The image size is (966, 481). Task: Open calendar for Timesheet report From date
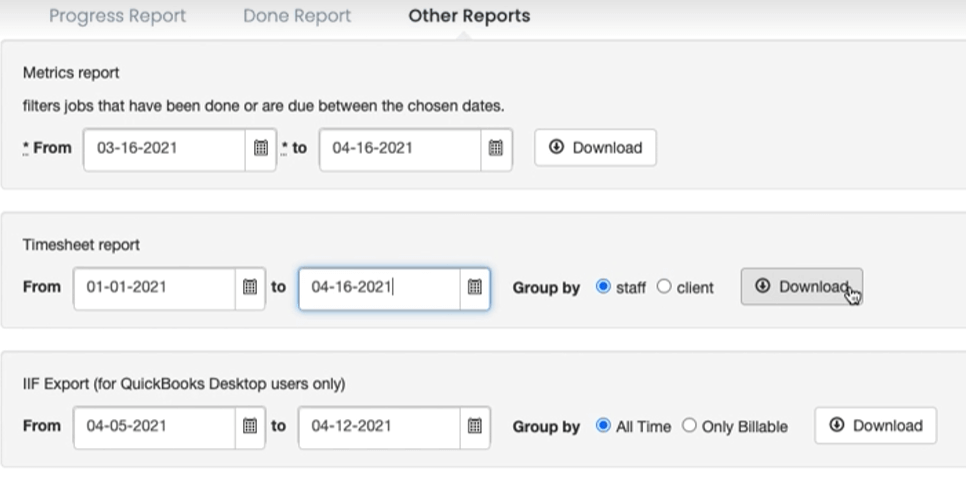(250, 287)
